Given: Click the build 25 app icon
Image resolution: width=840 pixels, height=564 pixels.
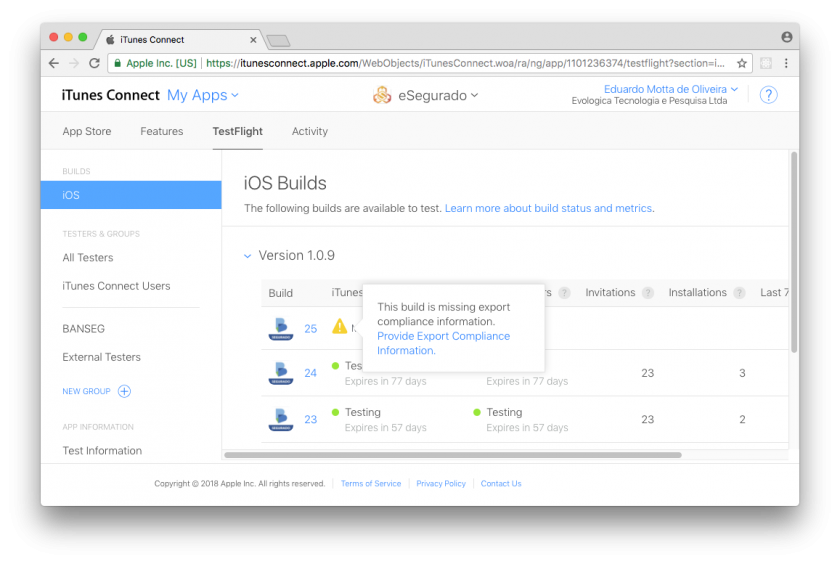Looking at the screenshot, I should [x=281, y=328].
